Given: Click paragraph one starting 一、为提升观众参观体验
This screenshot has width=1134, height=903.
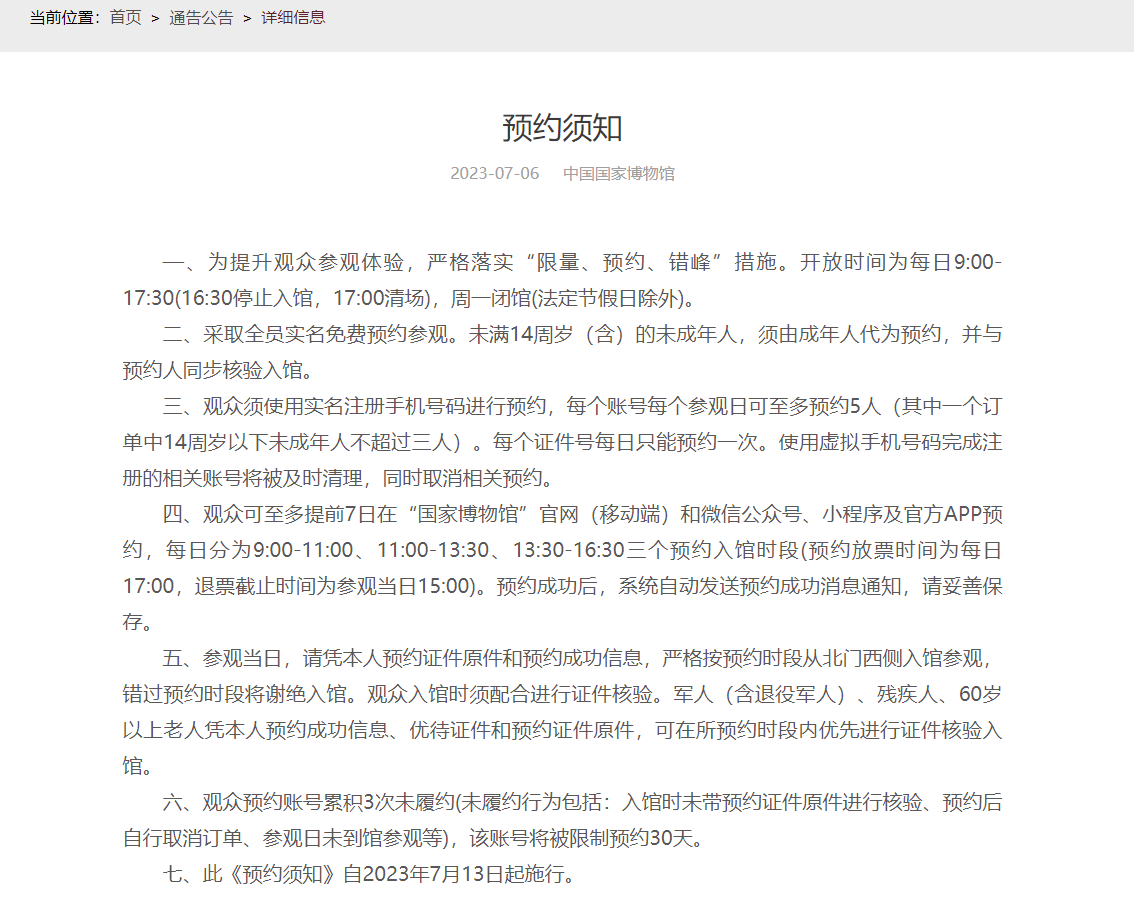Looking at the screenshot, I should tap(563, 280).
